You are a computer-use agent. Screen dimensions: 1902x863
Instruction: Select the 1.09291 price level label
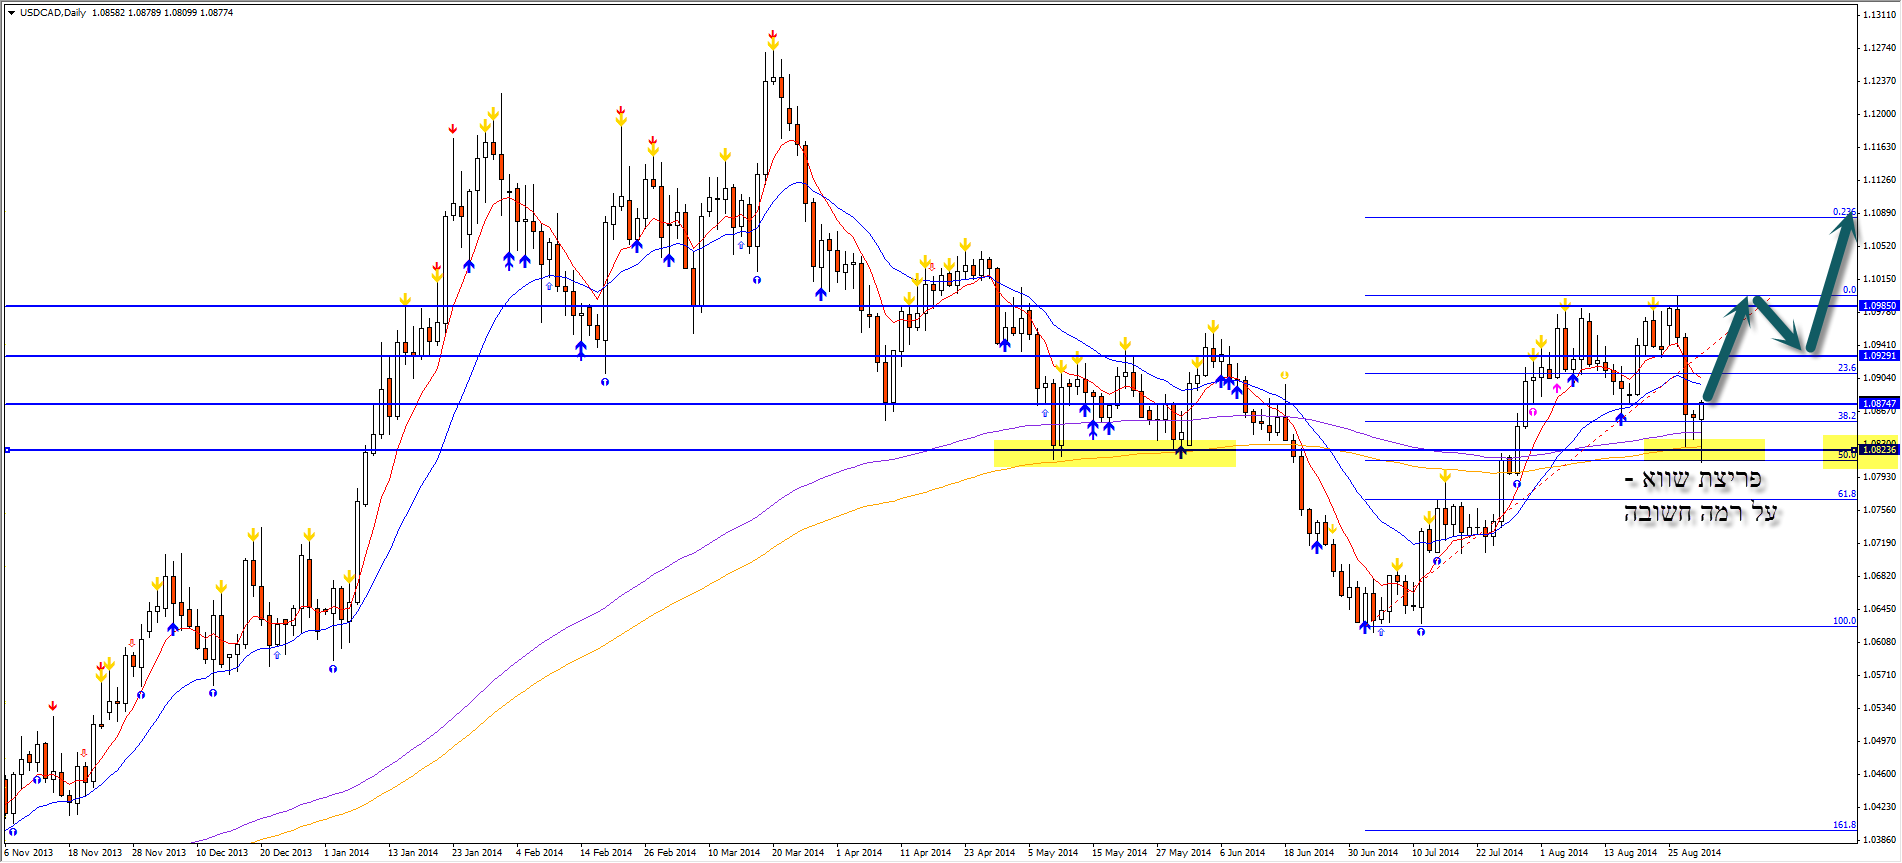click(1878, 356)
